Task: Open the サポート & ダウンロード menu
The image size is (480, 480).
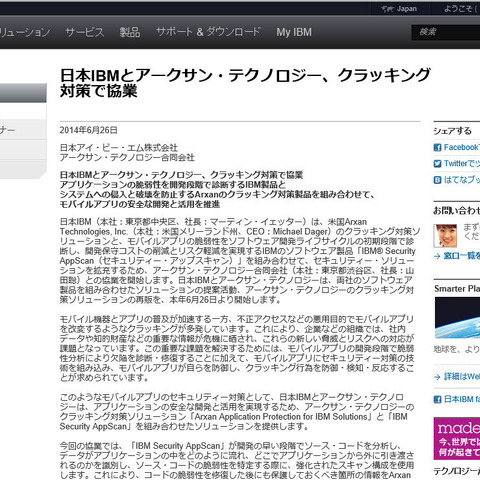Action: (208, 32)
